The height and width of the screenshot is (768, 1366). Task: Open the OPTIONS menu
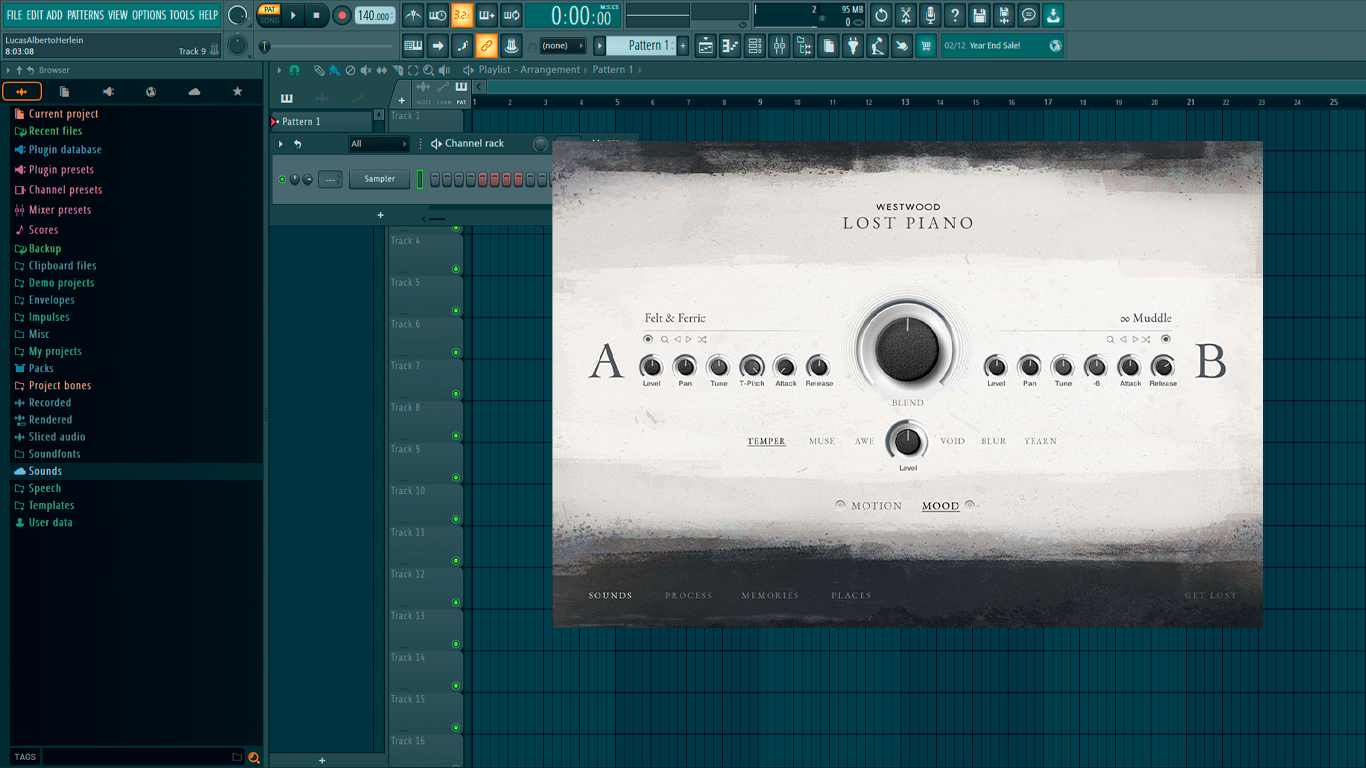coord(149,15)
